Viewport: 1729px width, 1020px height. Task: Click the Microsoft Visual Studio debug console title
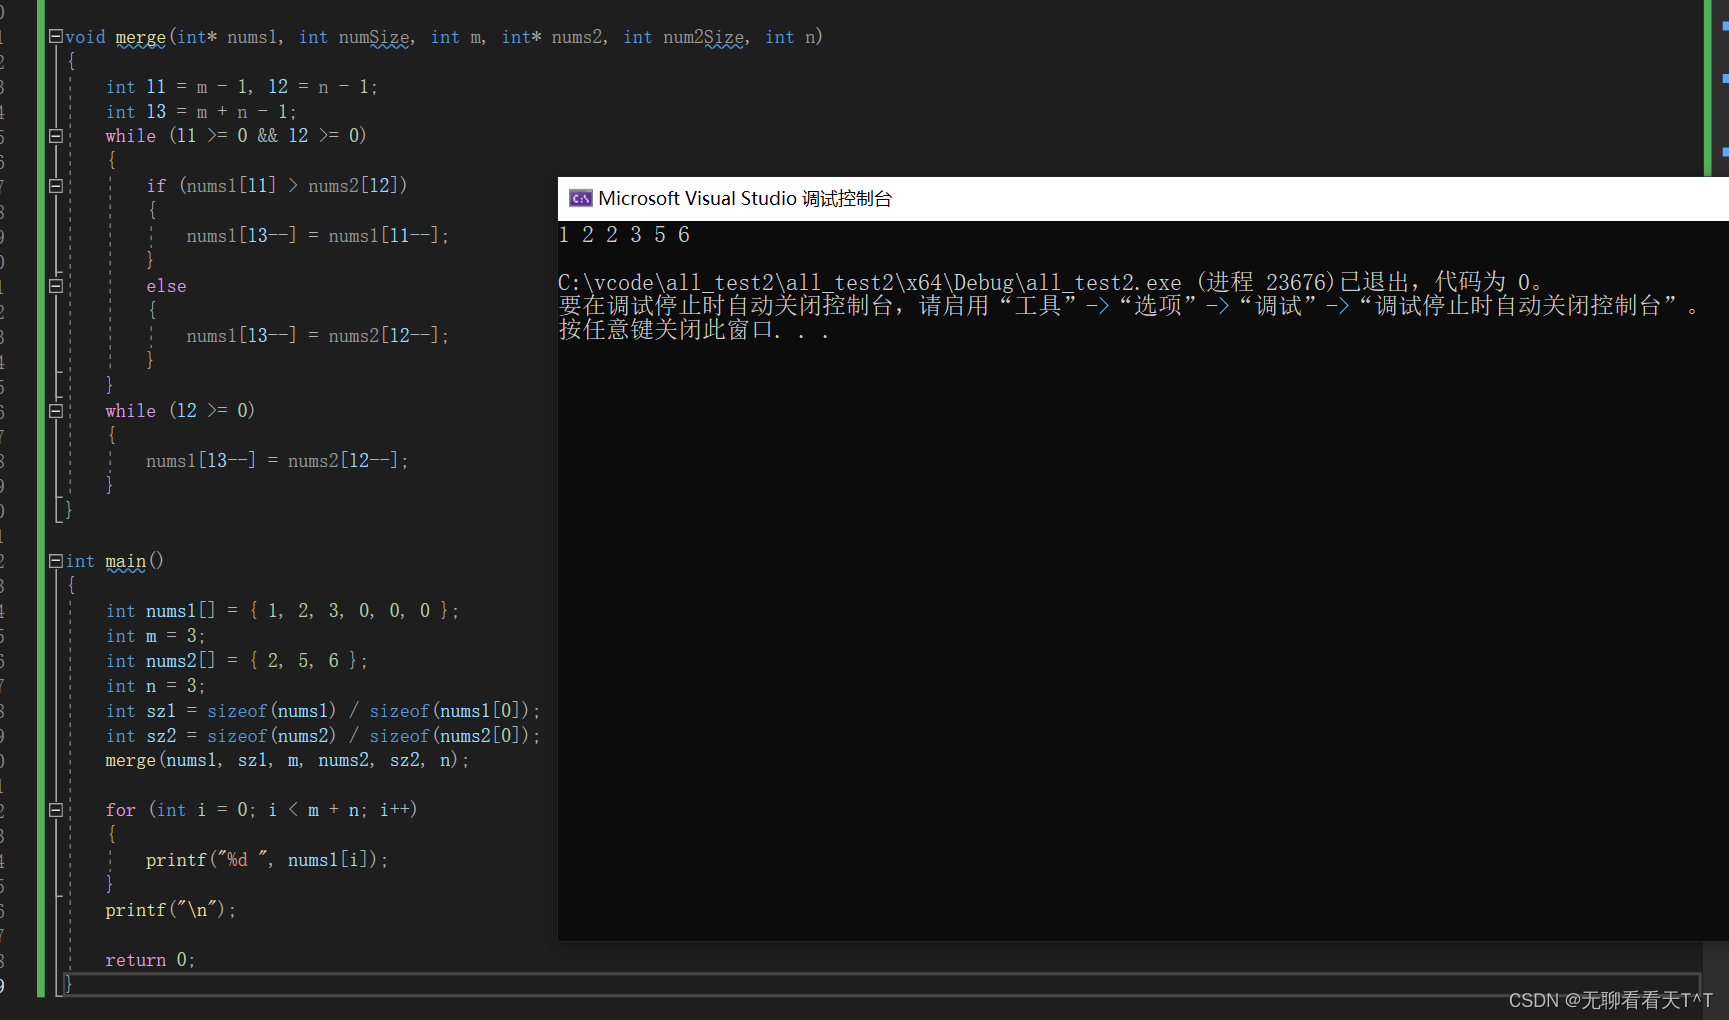(745, 198)
